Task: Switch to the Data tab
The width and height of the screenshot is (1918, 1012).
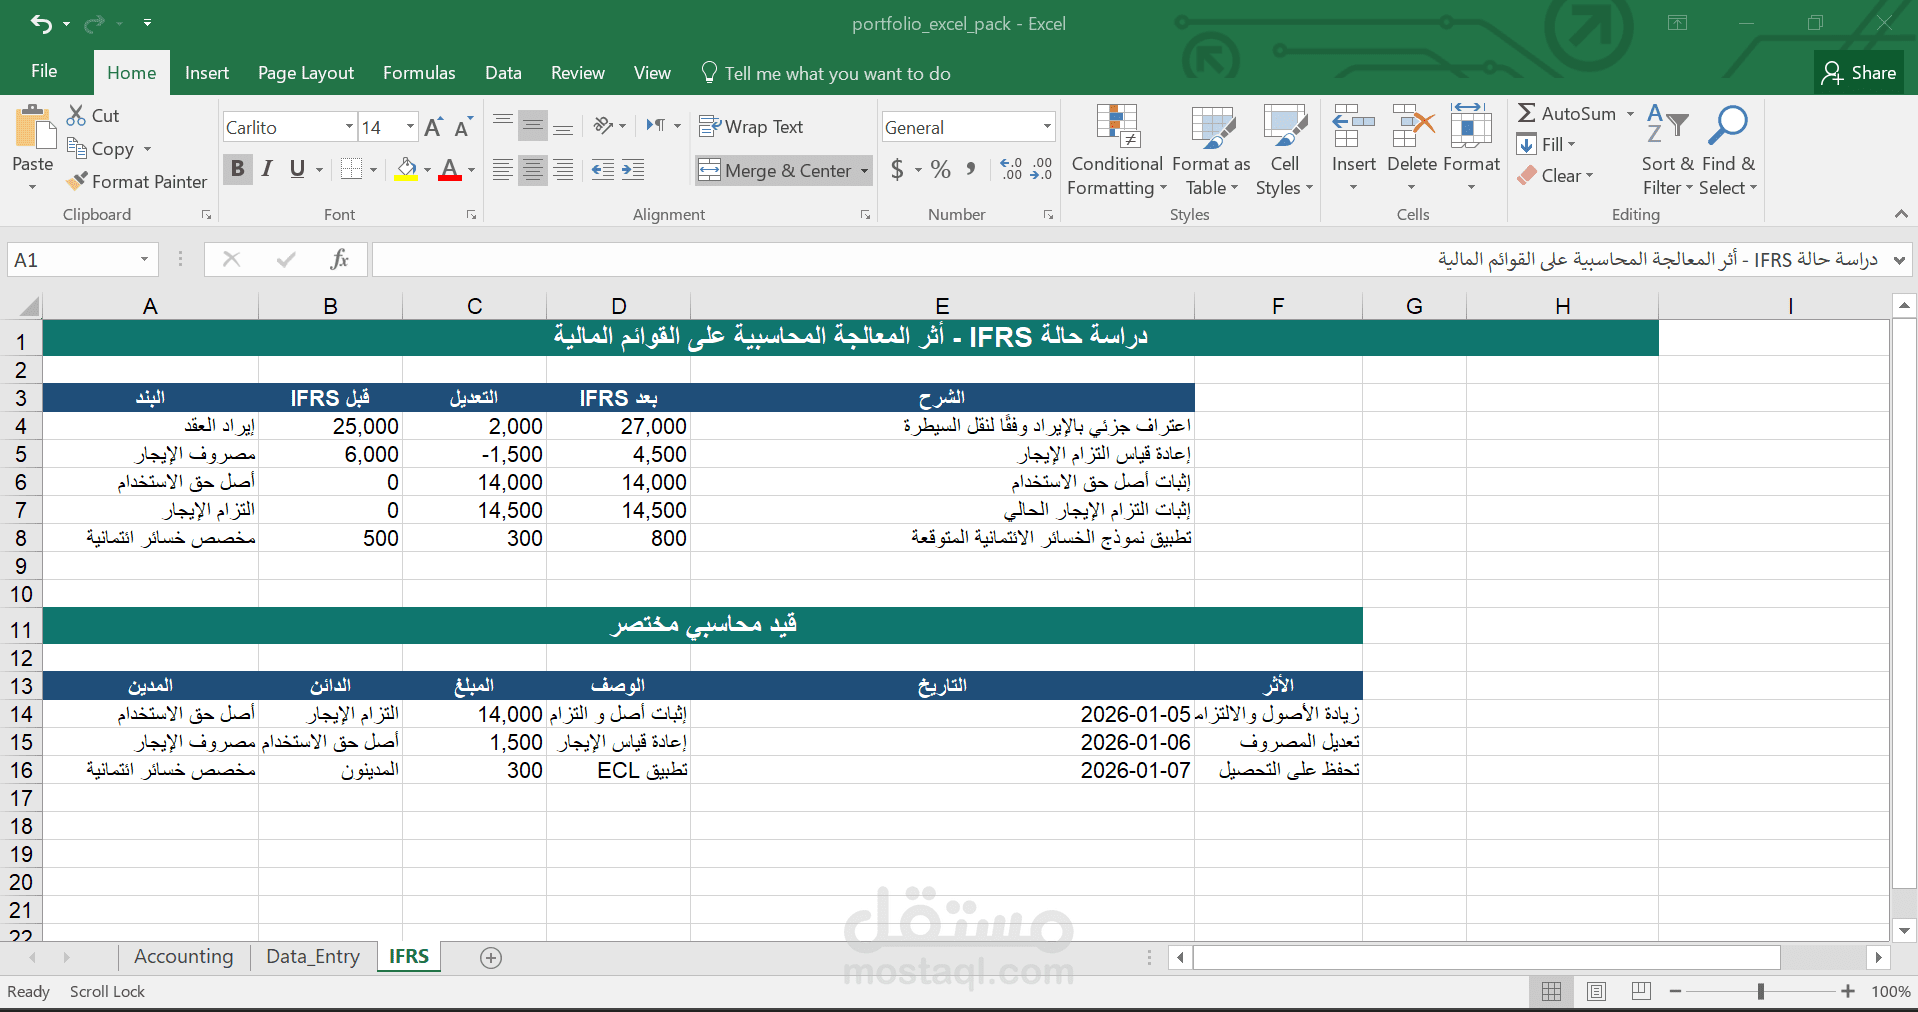Action: (x=503, y=73)
